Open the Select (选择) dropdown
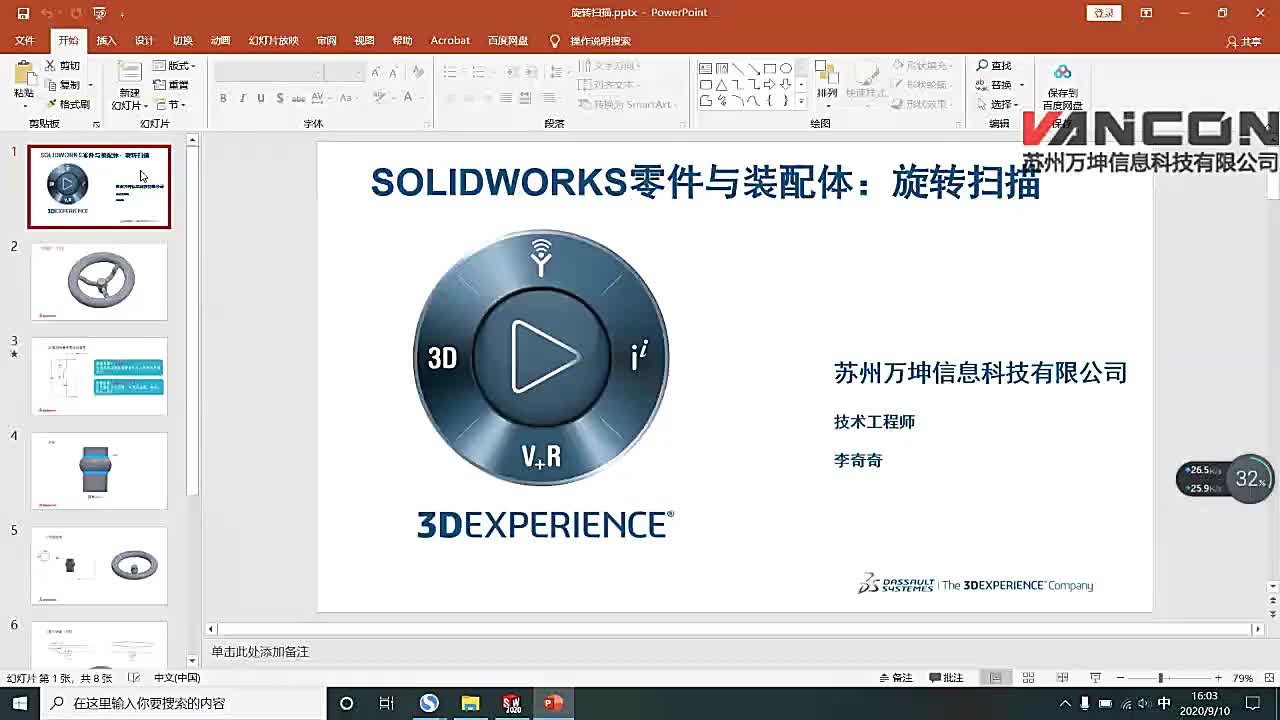 click(997, 104)
